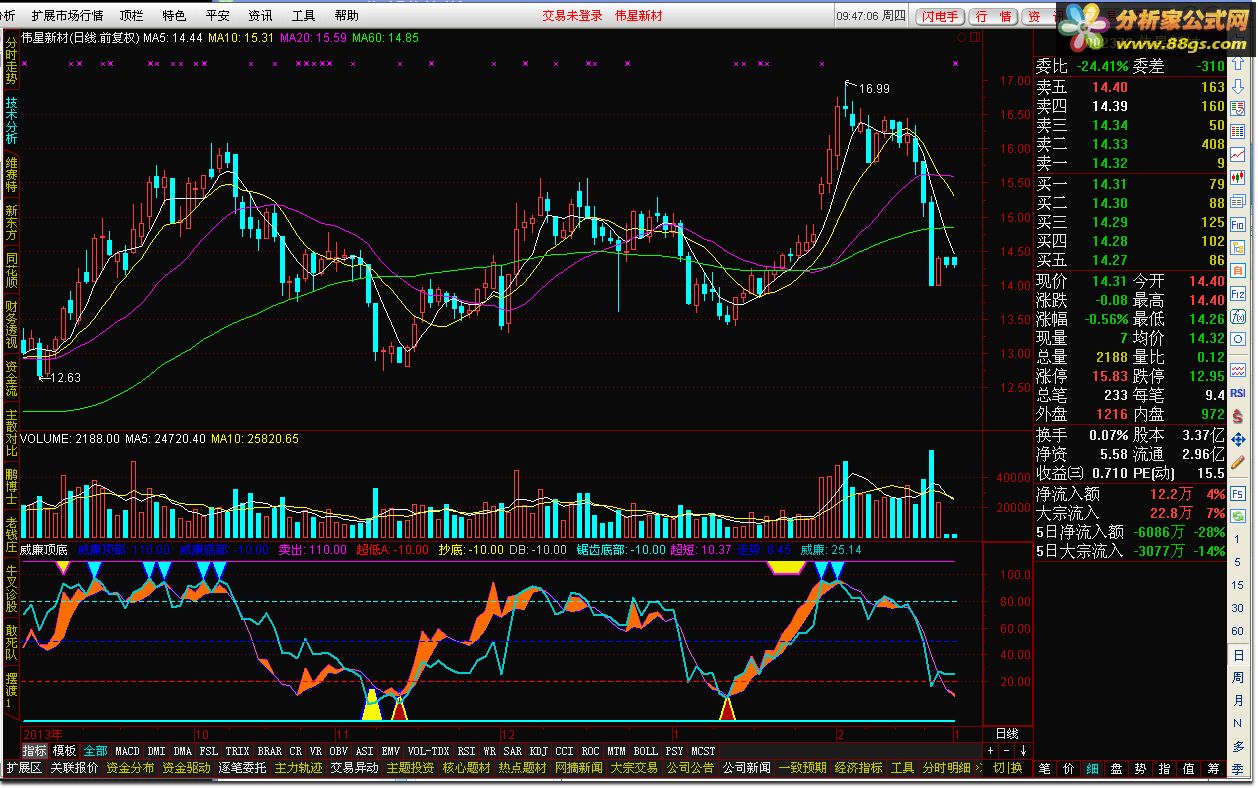
Task: Open the 特色 menu
Action: 174,16
